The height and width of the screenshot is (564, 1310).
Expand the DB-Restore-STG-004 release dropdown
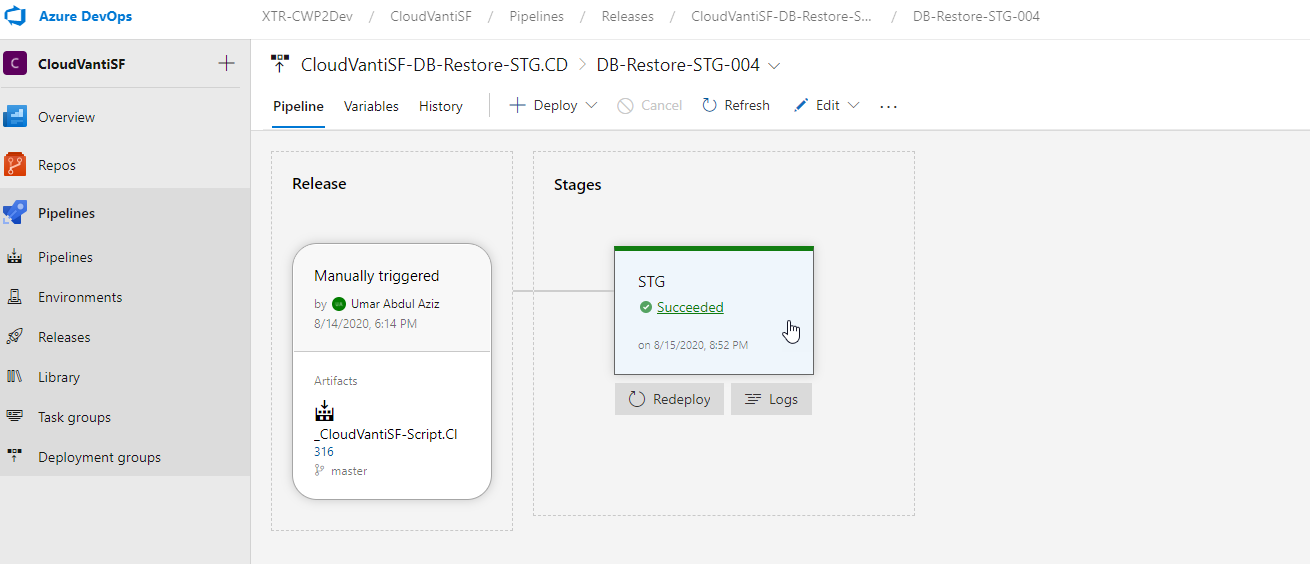tap(773, 65)
